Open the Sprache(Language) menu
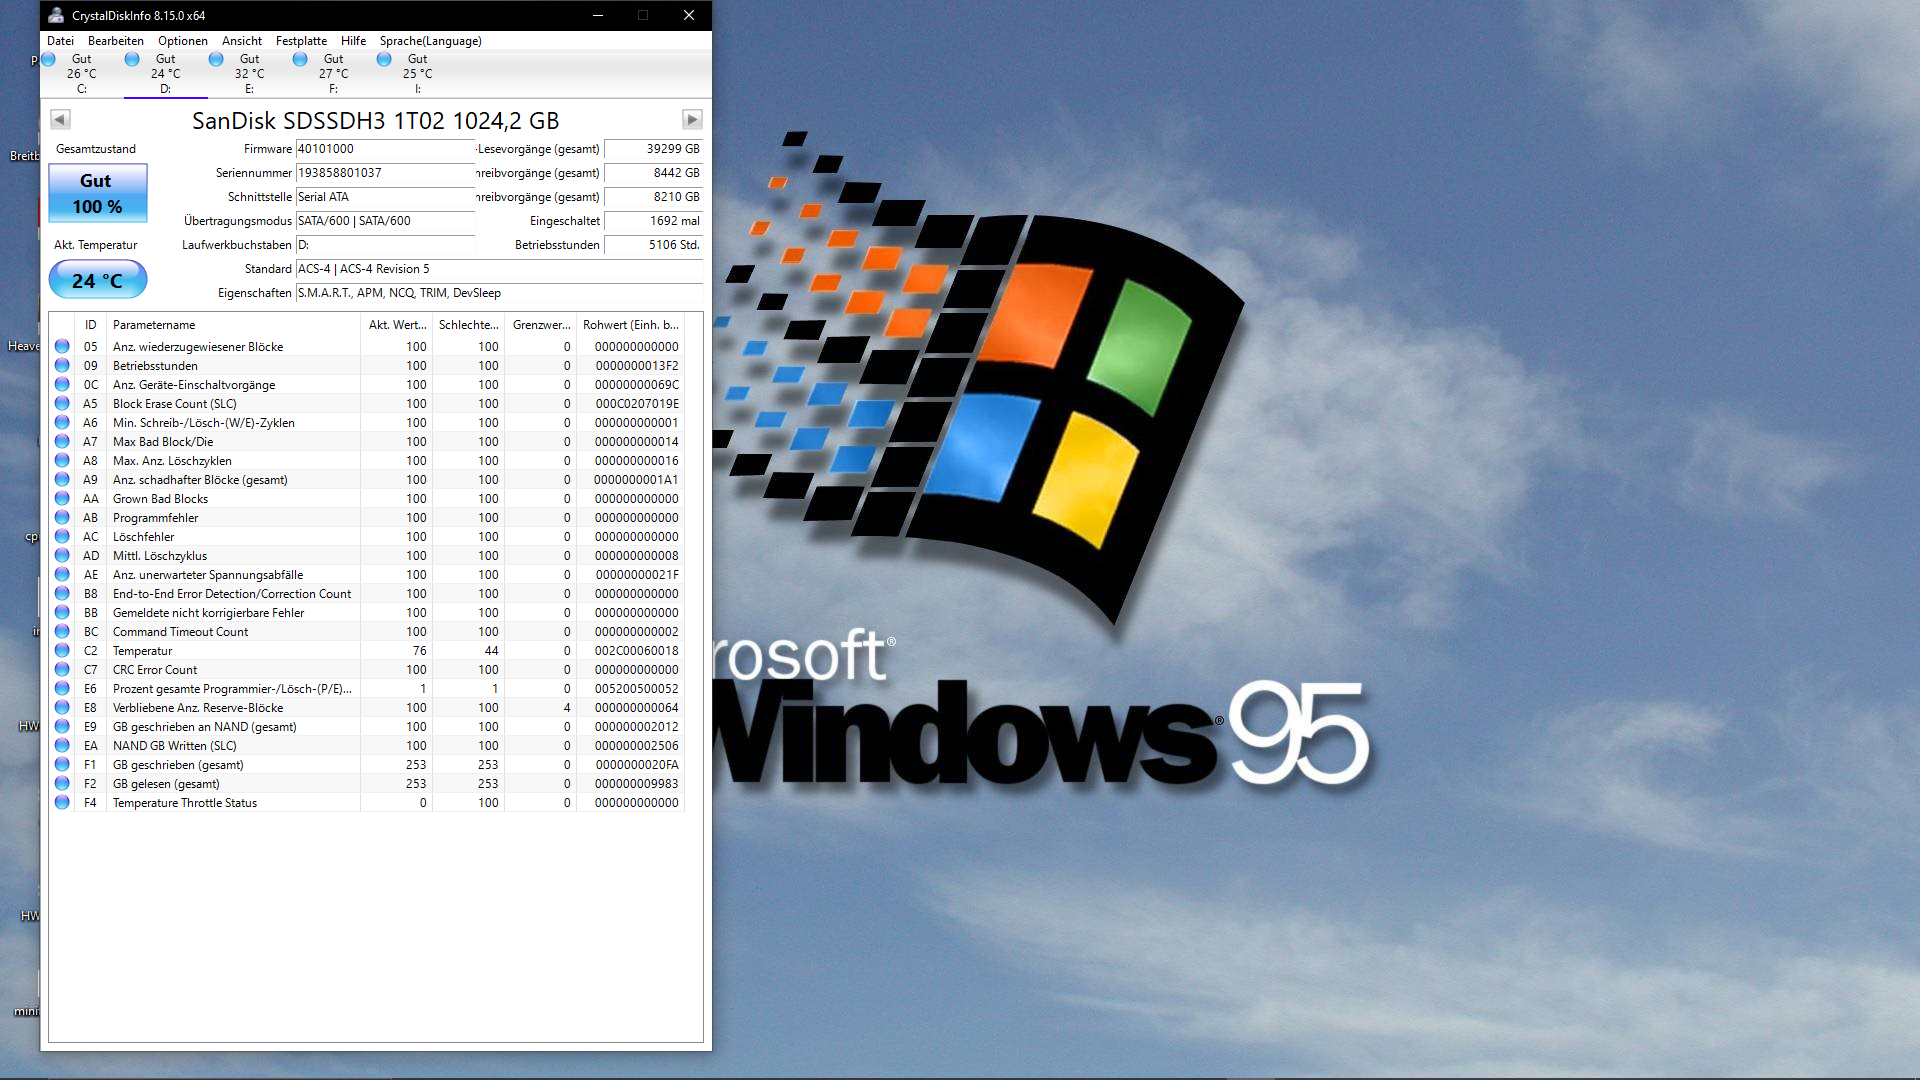The width and height of the screenshot is (1920, 1080). (x=430, y=41)
